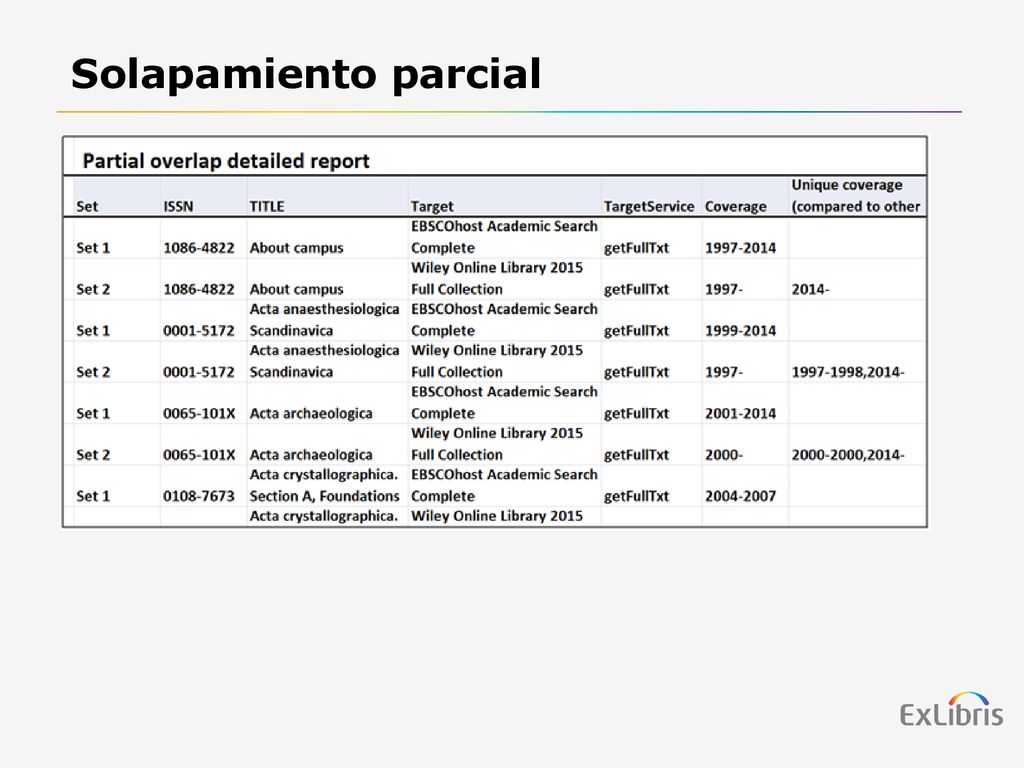The width and height of the screenshot is (1024, 768).
Task: Click the 'Unique coverage (compared to other' header
Action: (x=856, y=196)
